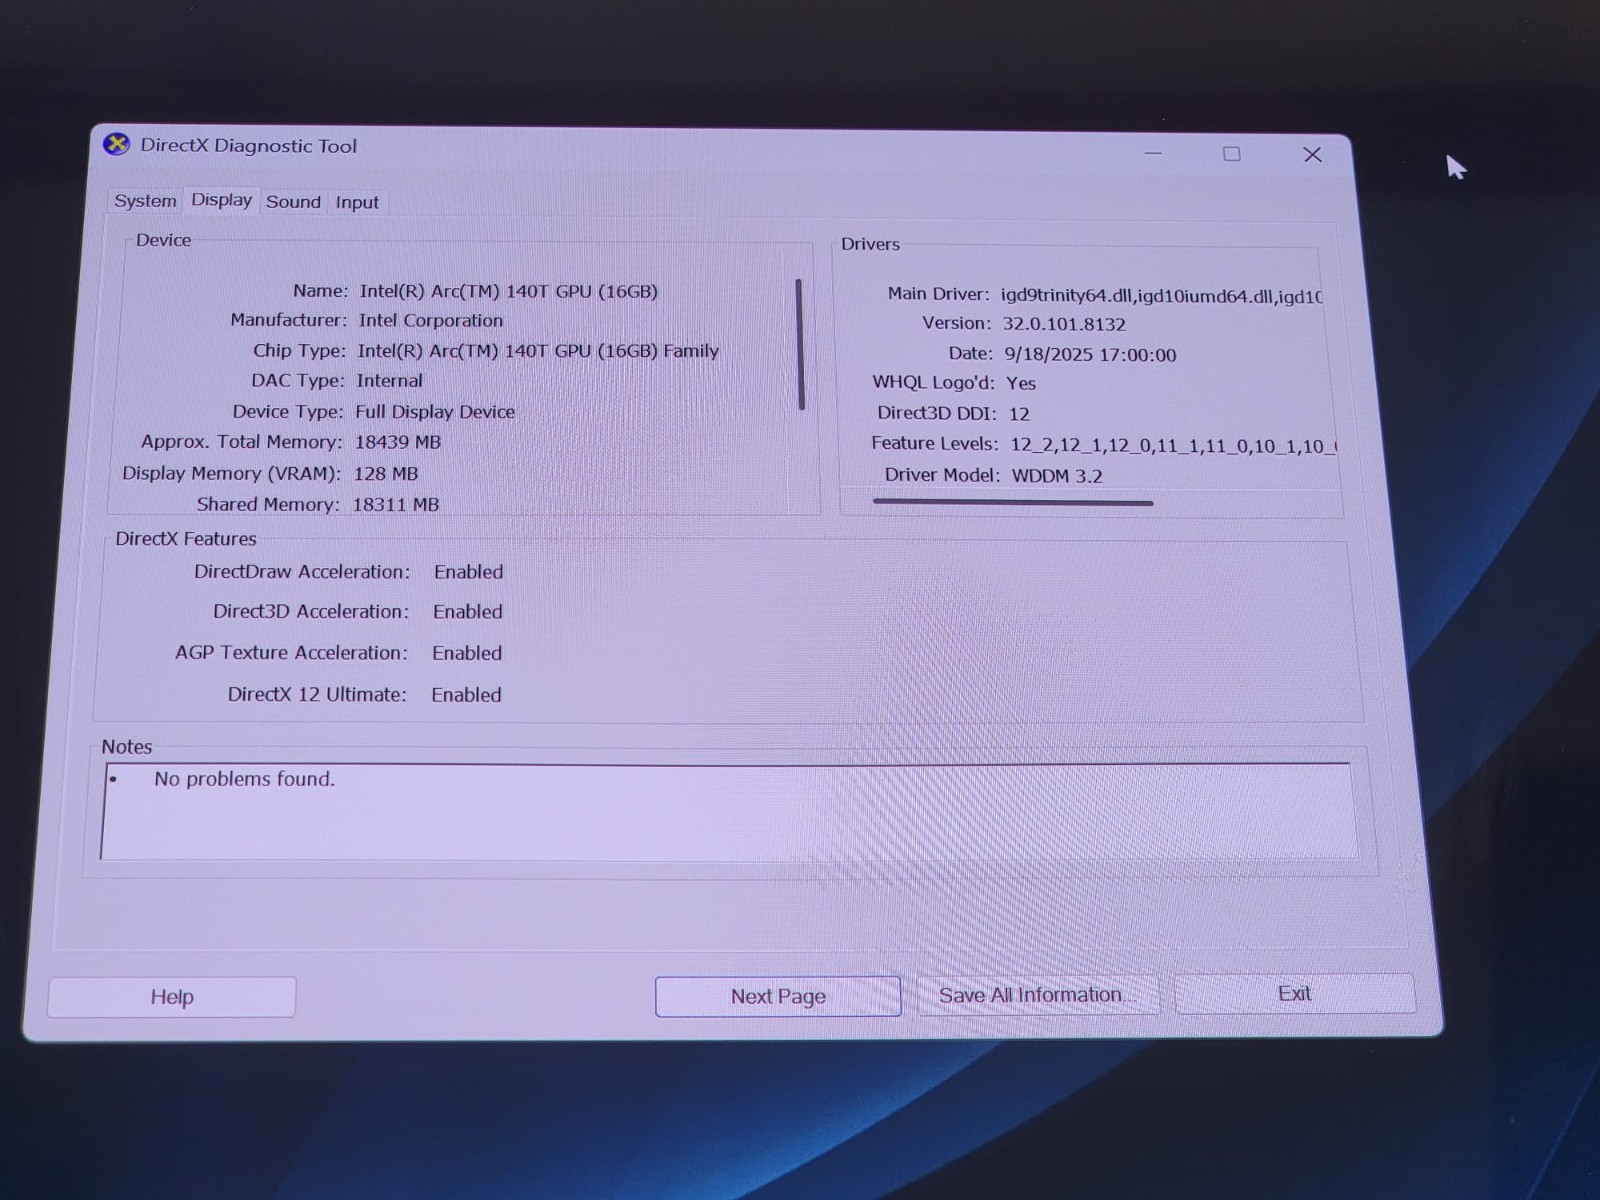Click the Device panel vertical scrollbar
Image resolution: width=1600 pixels, height=1200 pixels.
tap(800, 344)
